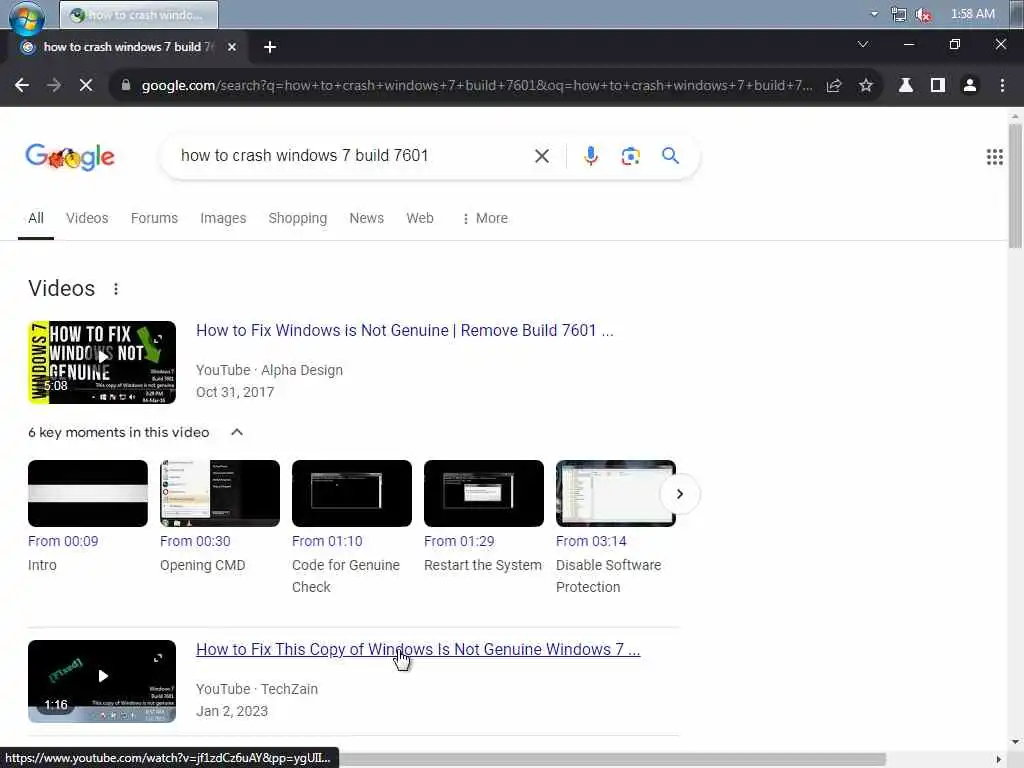Open Chrome Labs flask icon

(906, 86)
